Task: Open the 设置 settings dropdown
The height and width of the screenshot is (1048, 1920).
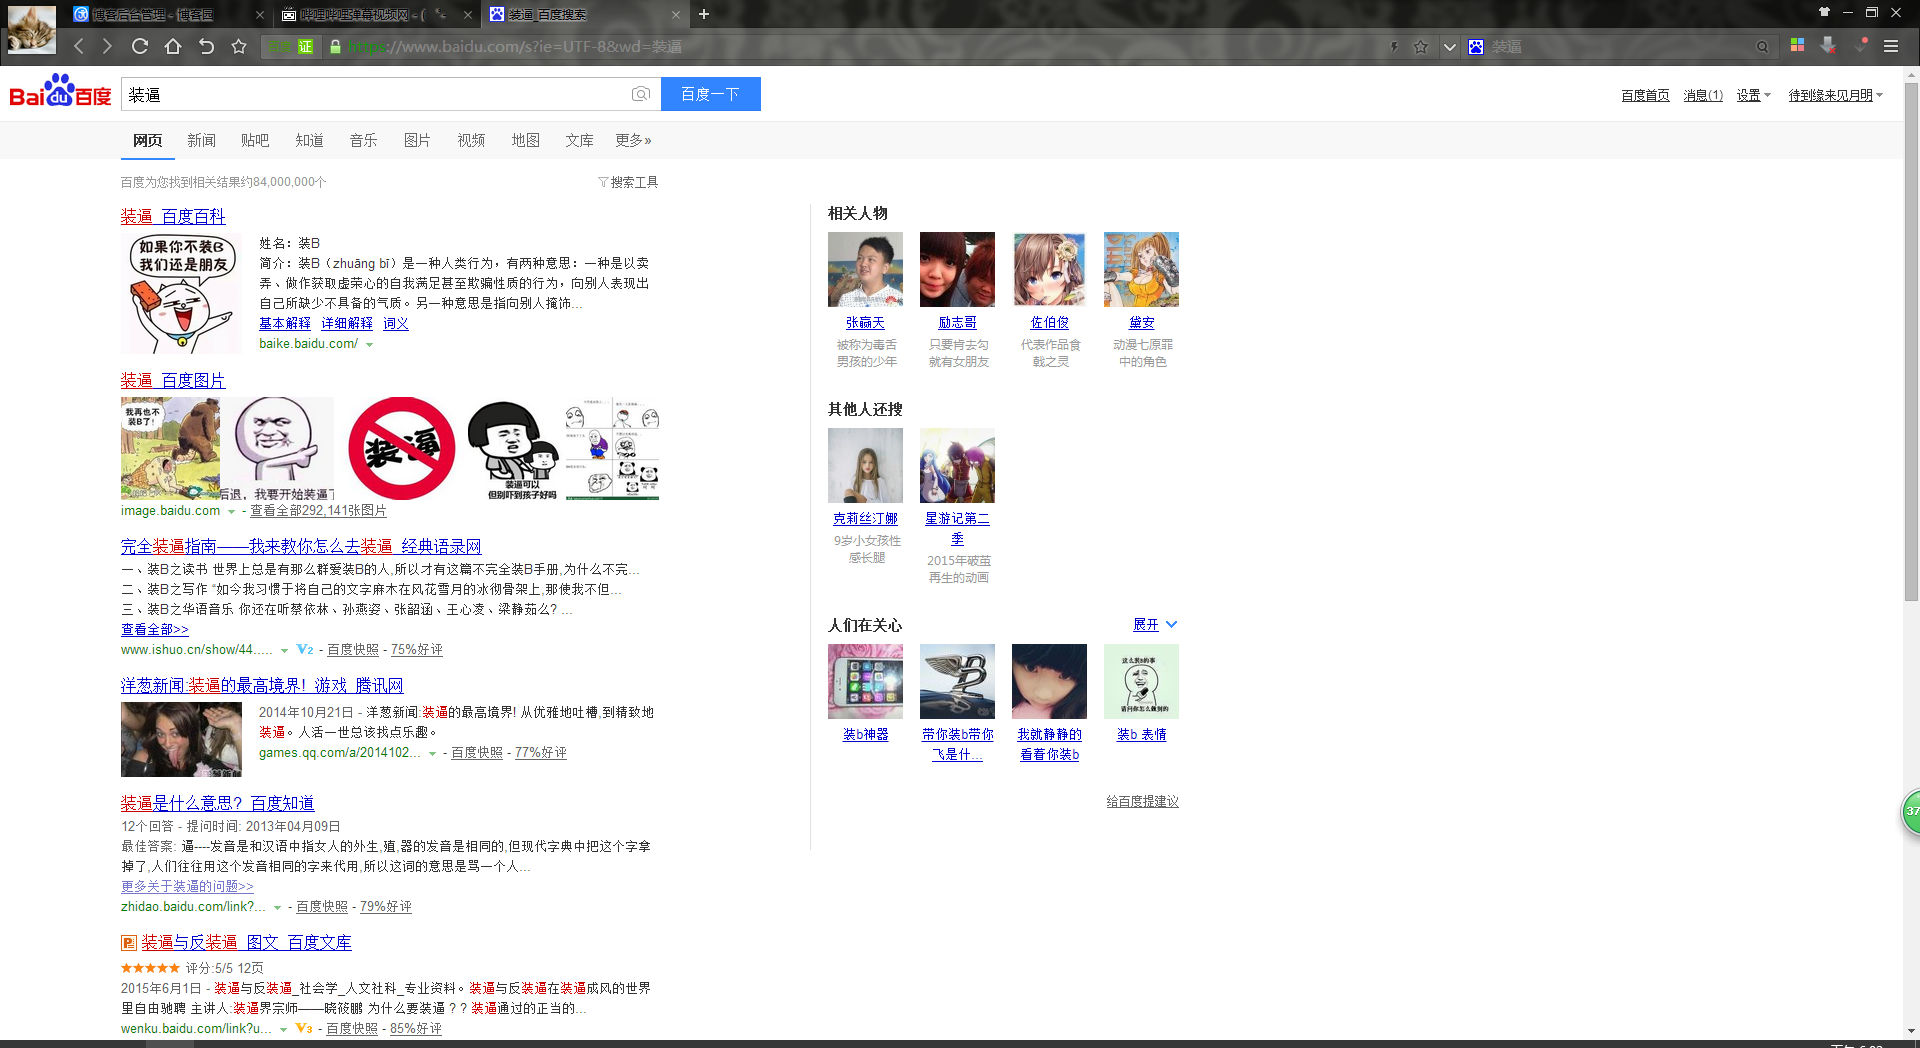Action: 1753,95
